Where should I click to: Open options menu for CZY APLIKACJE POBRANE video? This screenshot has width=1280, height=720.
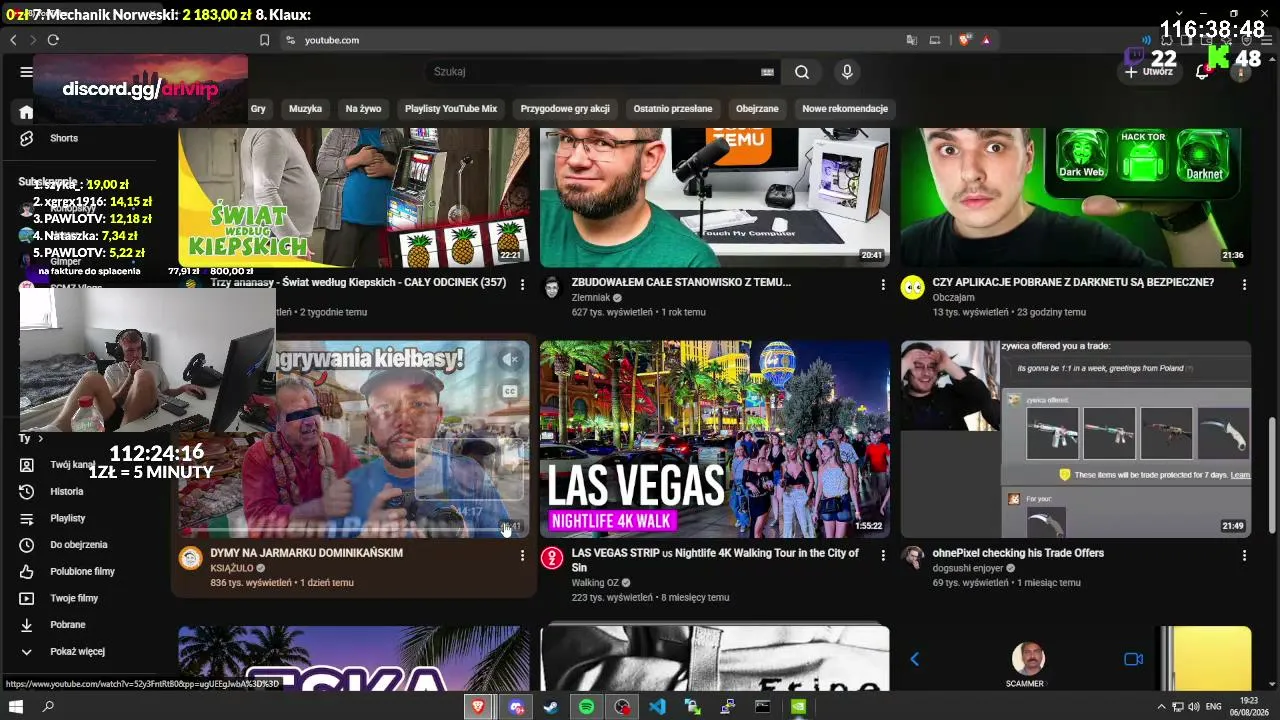[1244, 285]
